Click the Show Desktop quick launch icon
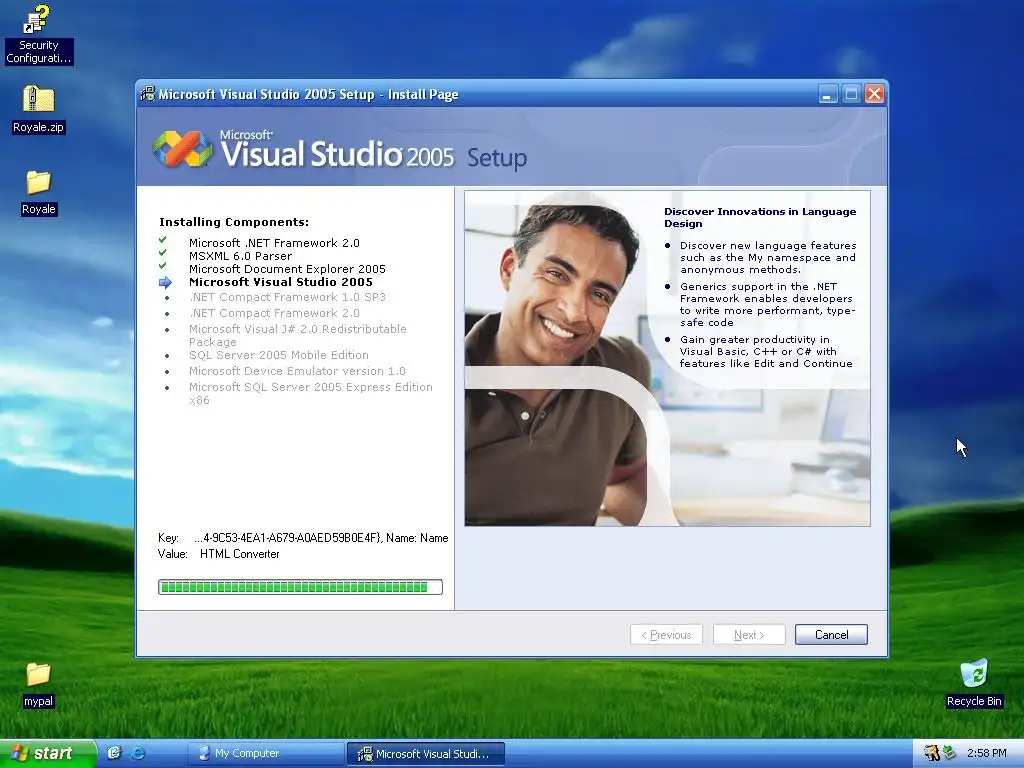This screenshot has height=768, width=1024. tap(114, 753)
